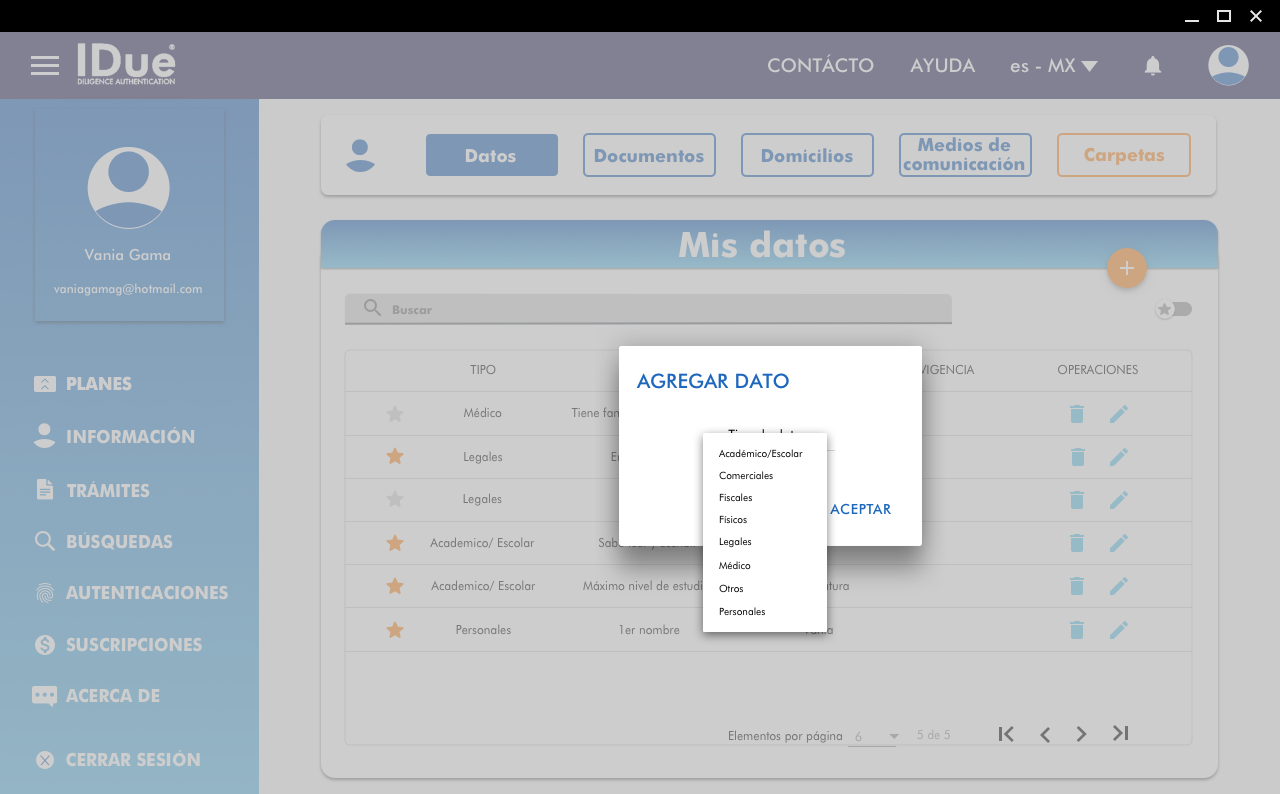
Task: Click the ACEPTAR button in dialog
Action: 860,509
